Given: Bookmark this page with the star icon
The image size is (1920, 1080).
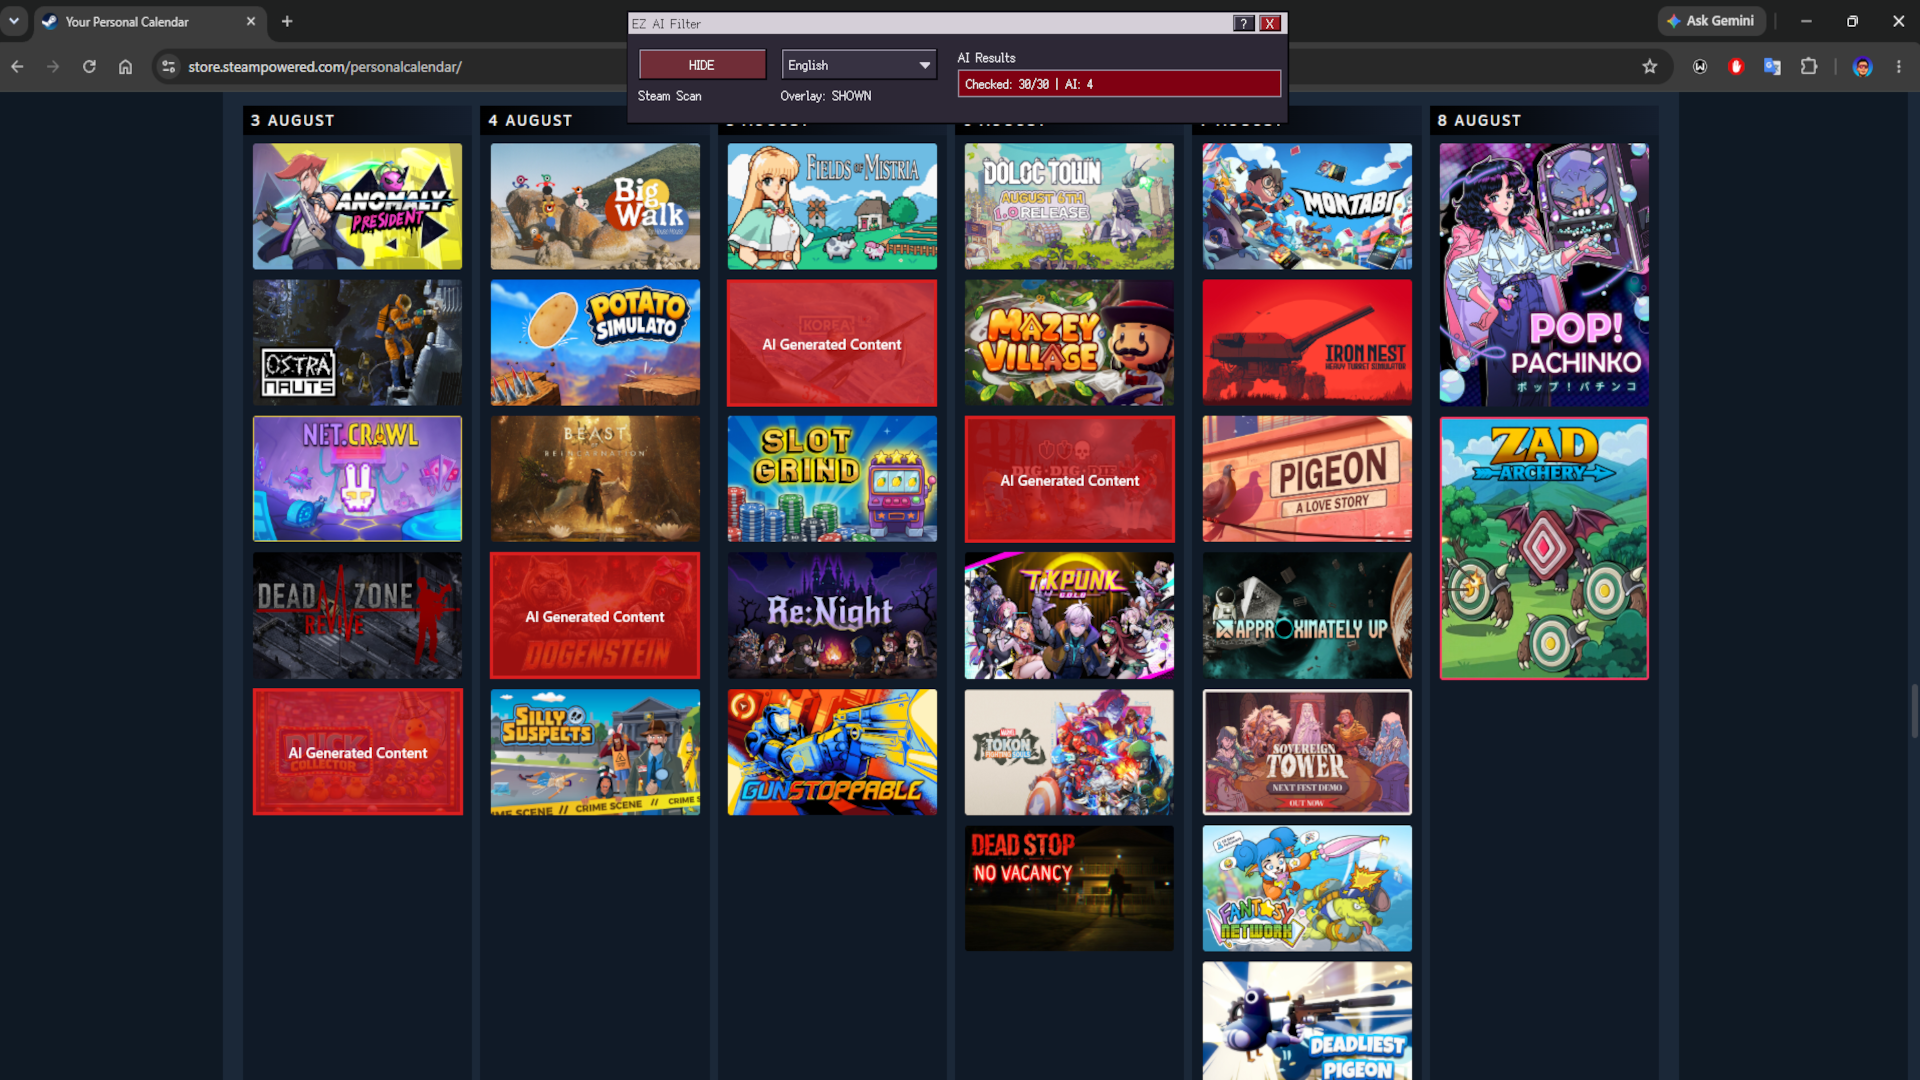Looking at the screenshot, I should coord(1650,67).
